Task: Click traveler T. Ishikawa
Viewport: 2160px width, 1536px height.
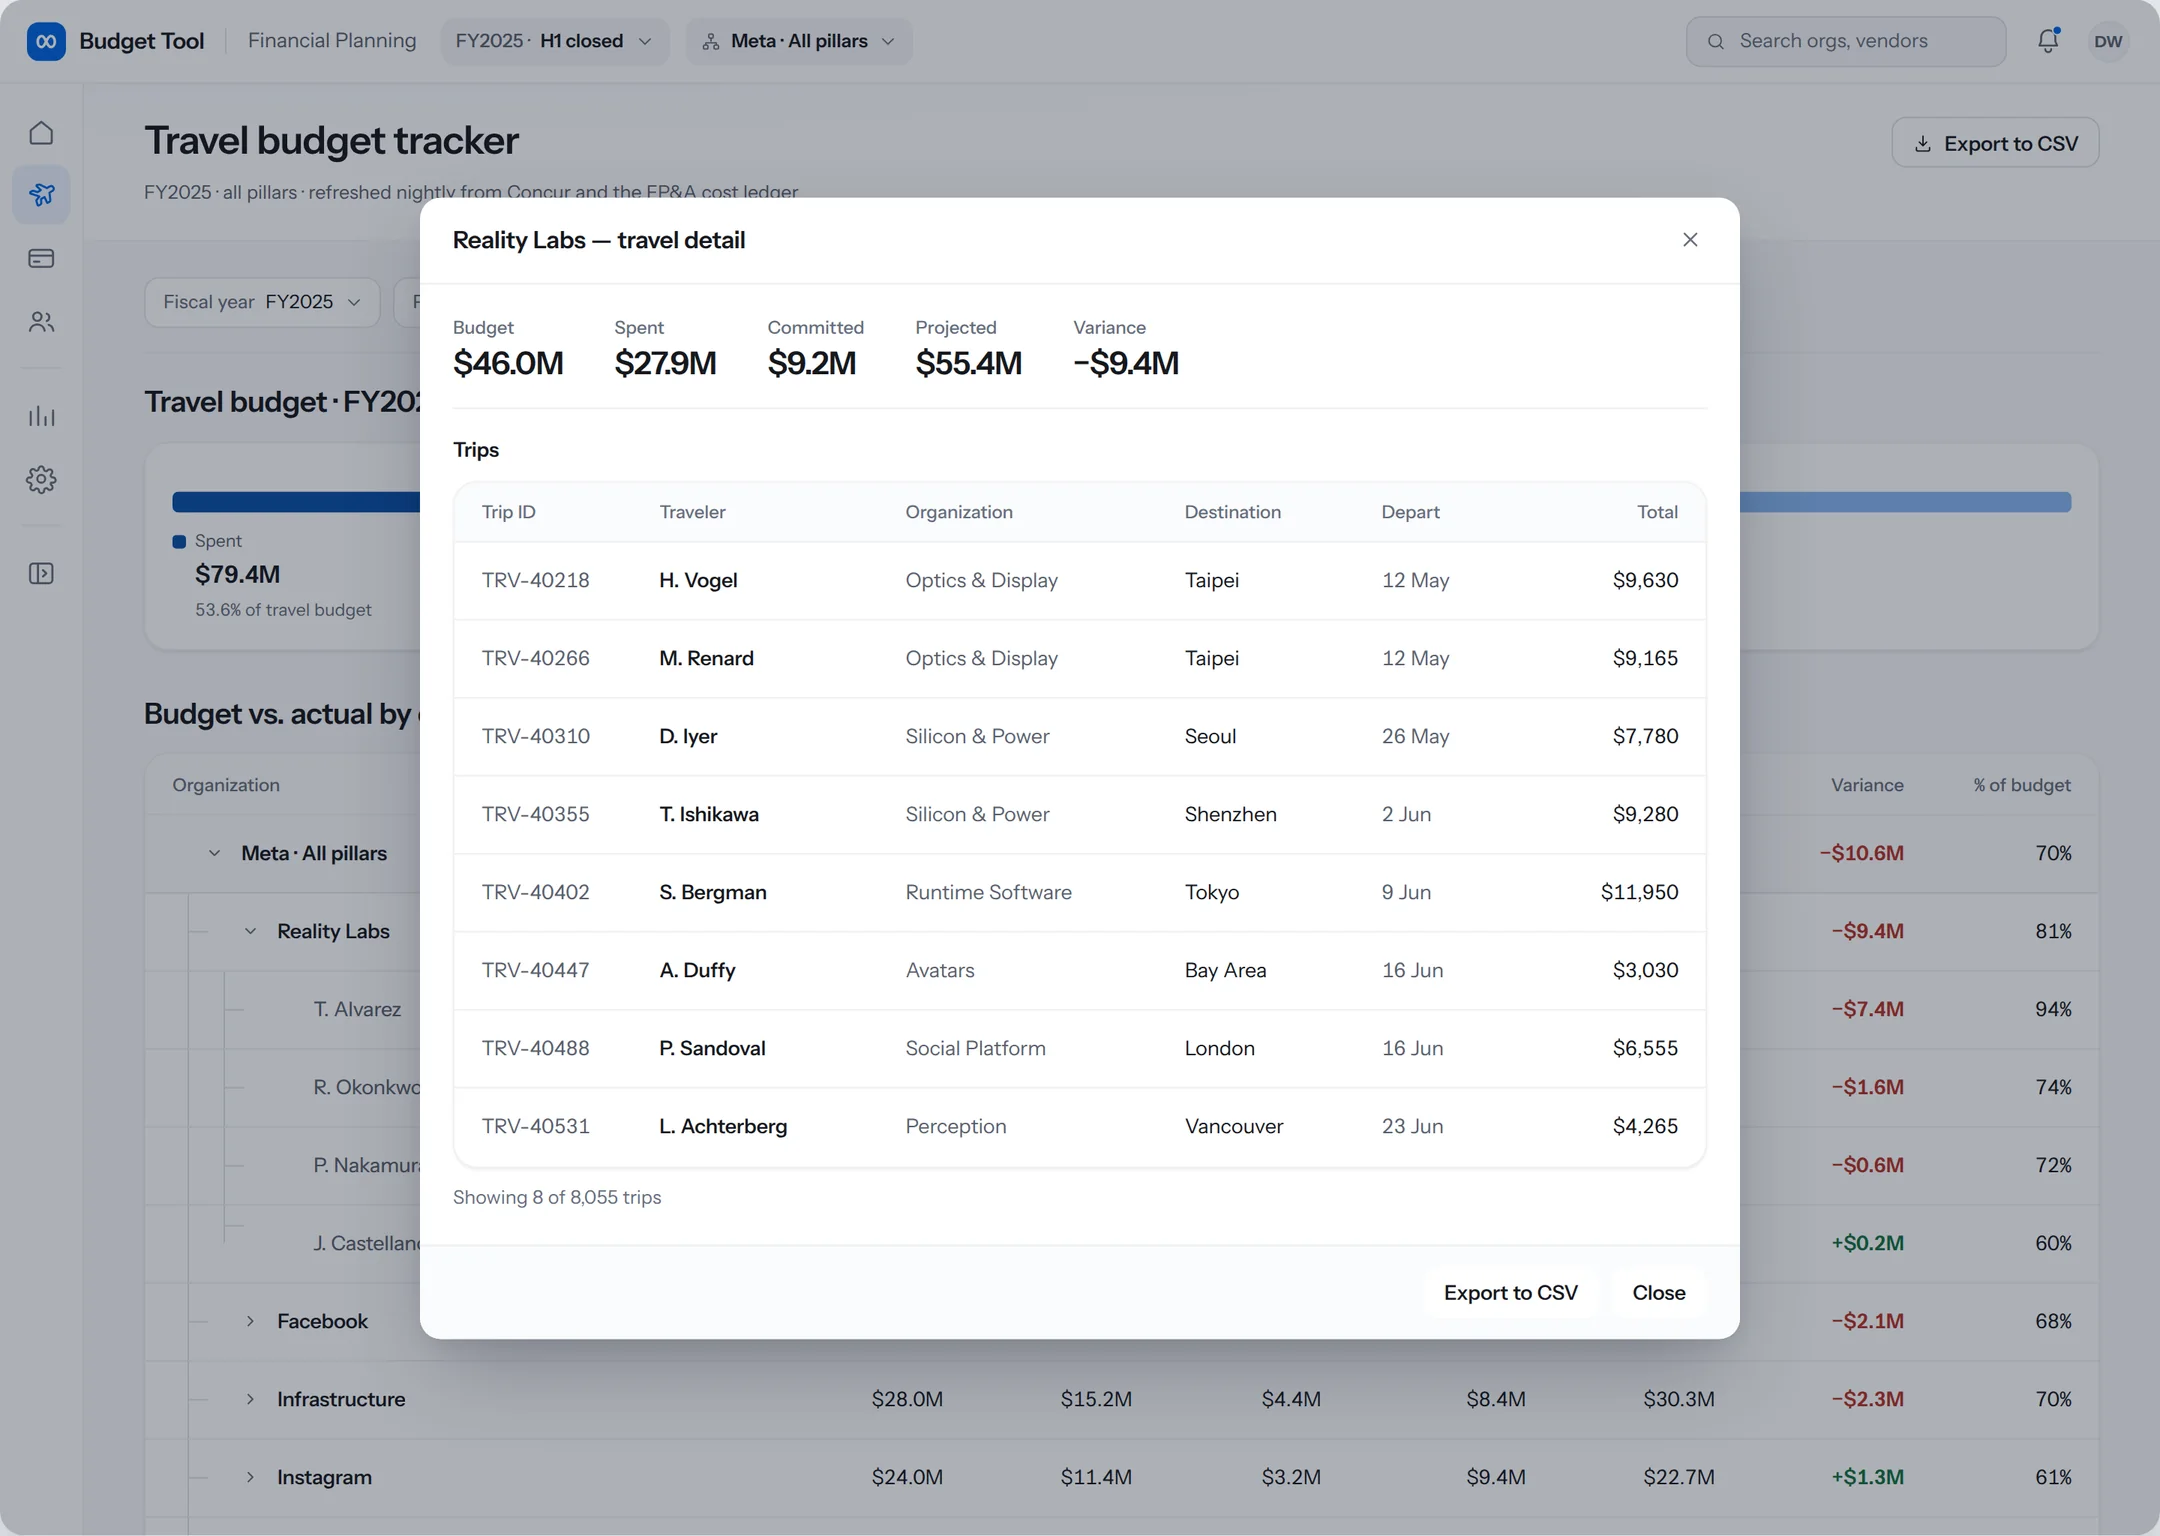Action: pyautogui.click(x=709, y=814)
